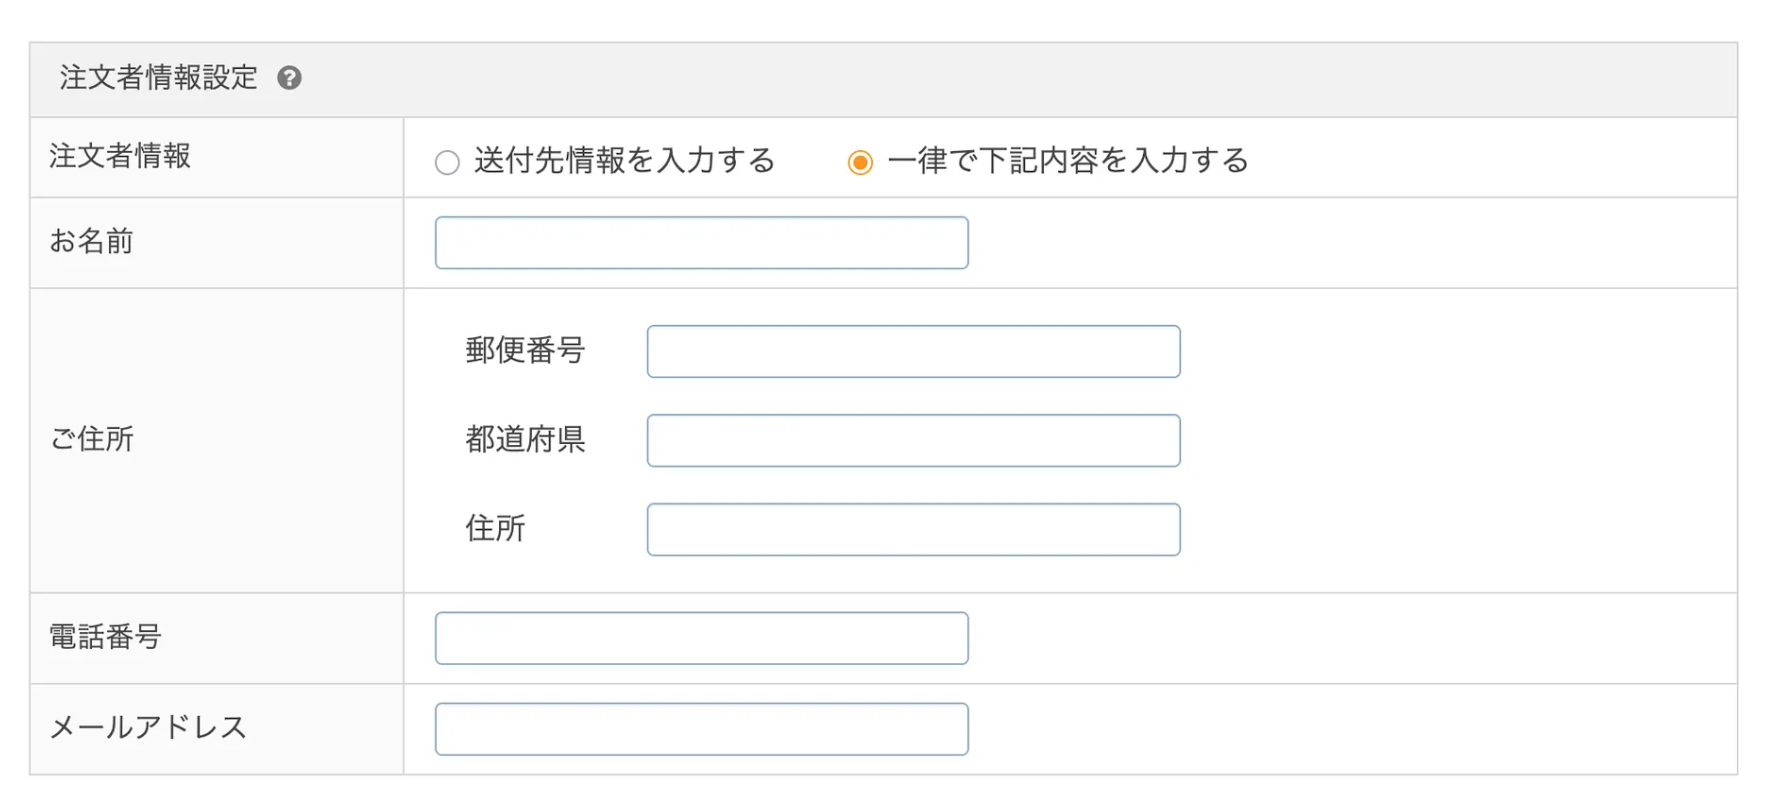Click the メールアドレス row label
The height and width of the screenshot is (799, 1765).
[148, 728]
